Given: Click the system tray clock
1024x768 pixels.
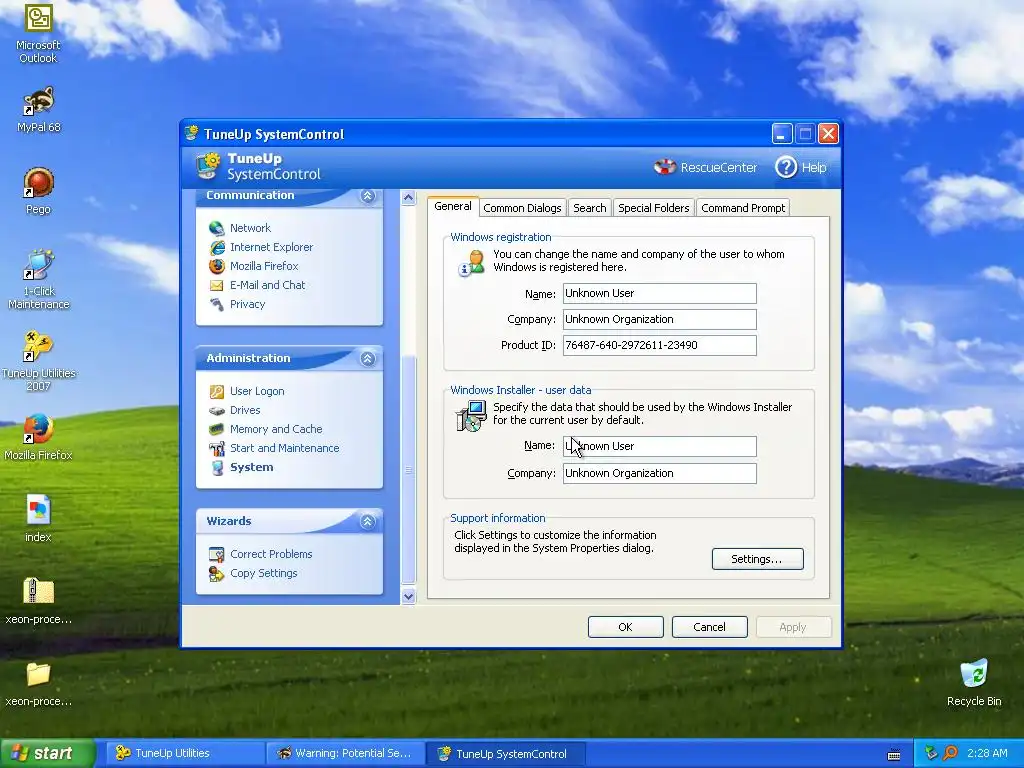Looking at the screenshot, I should click(987, 754).
